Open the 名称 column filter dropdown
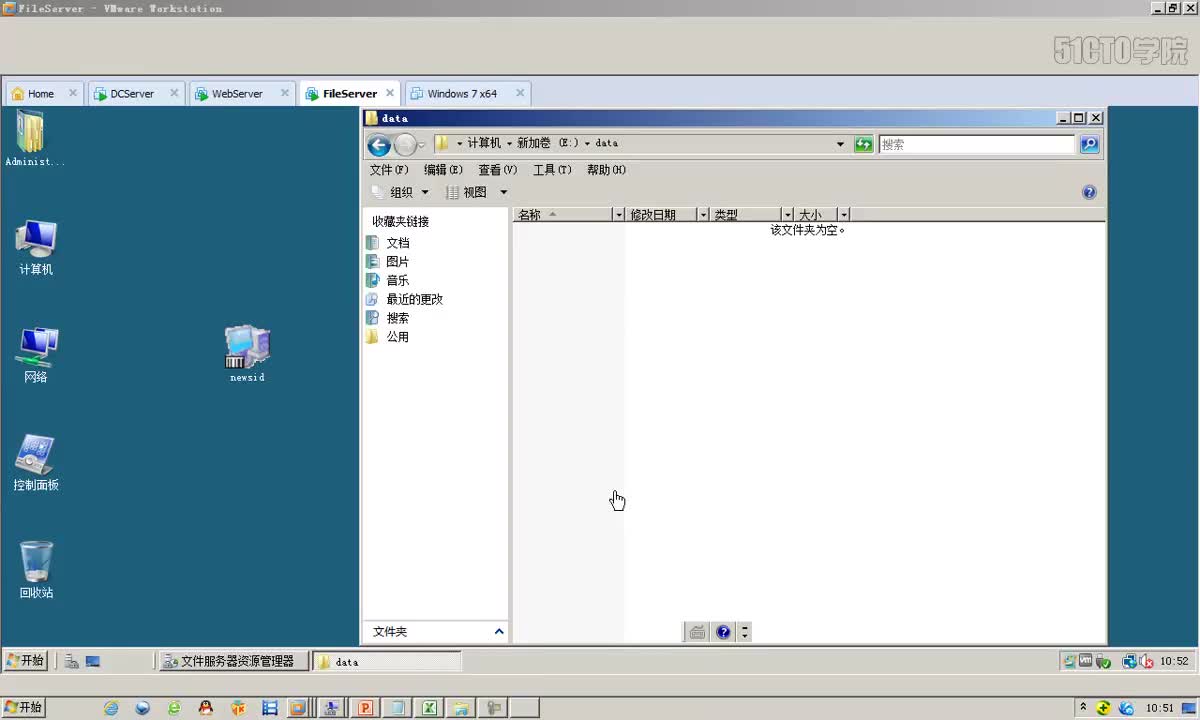Image resolution: width=1200 pixels, height=720 pixels. (x=619, y=215)
